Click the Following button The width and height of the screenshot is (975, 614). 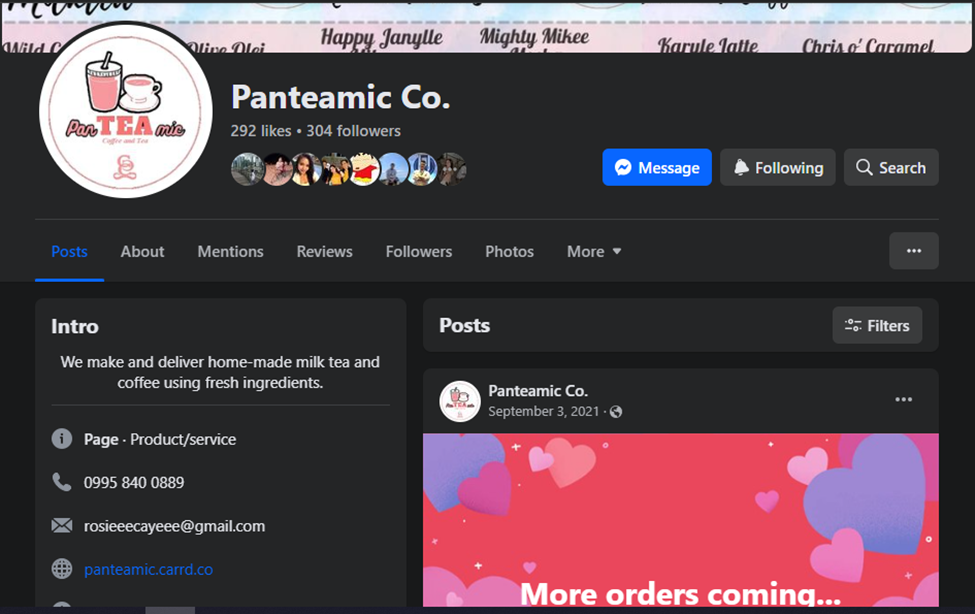[778, 167]
